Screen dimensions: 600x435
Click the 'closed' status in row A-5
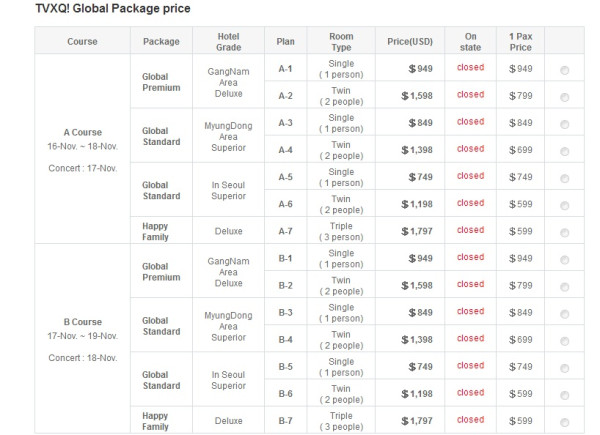[x=470, y=176]
